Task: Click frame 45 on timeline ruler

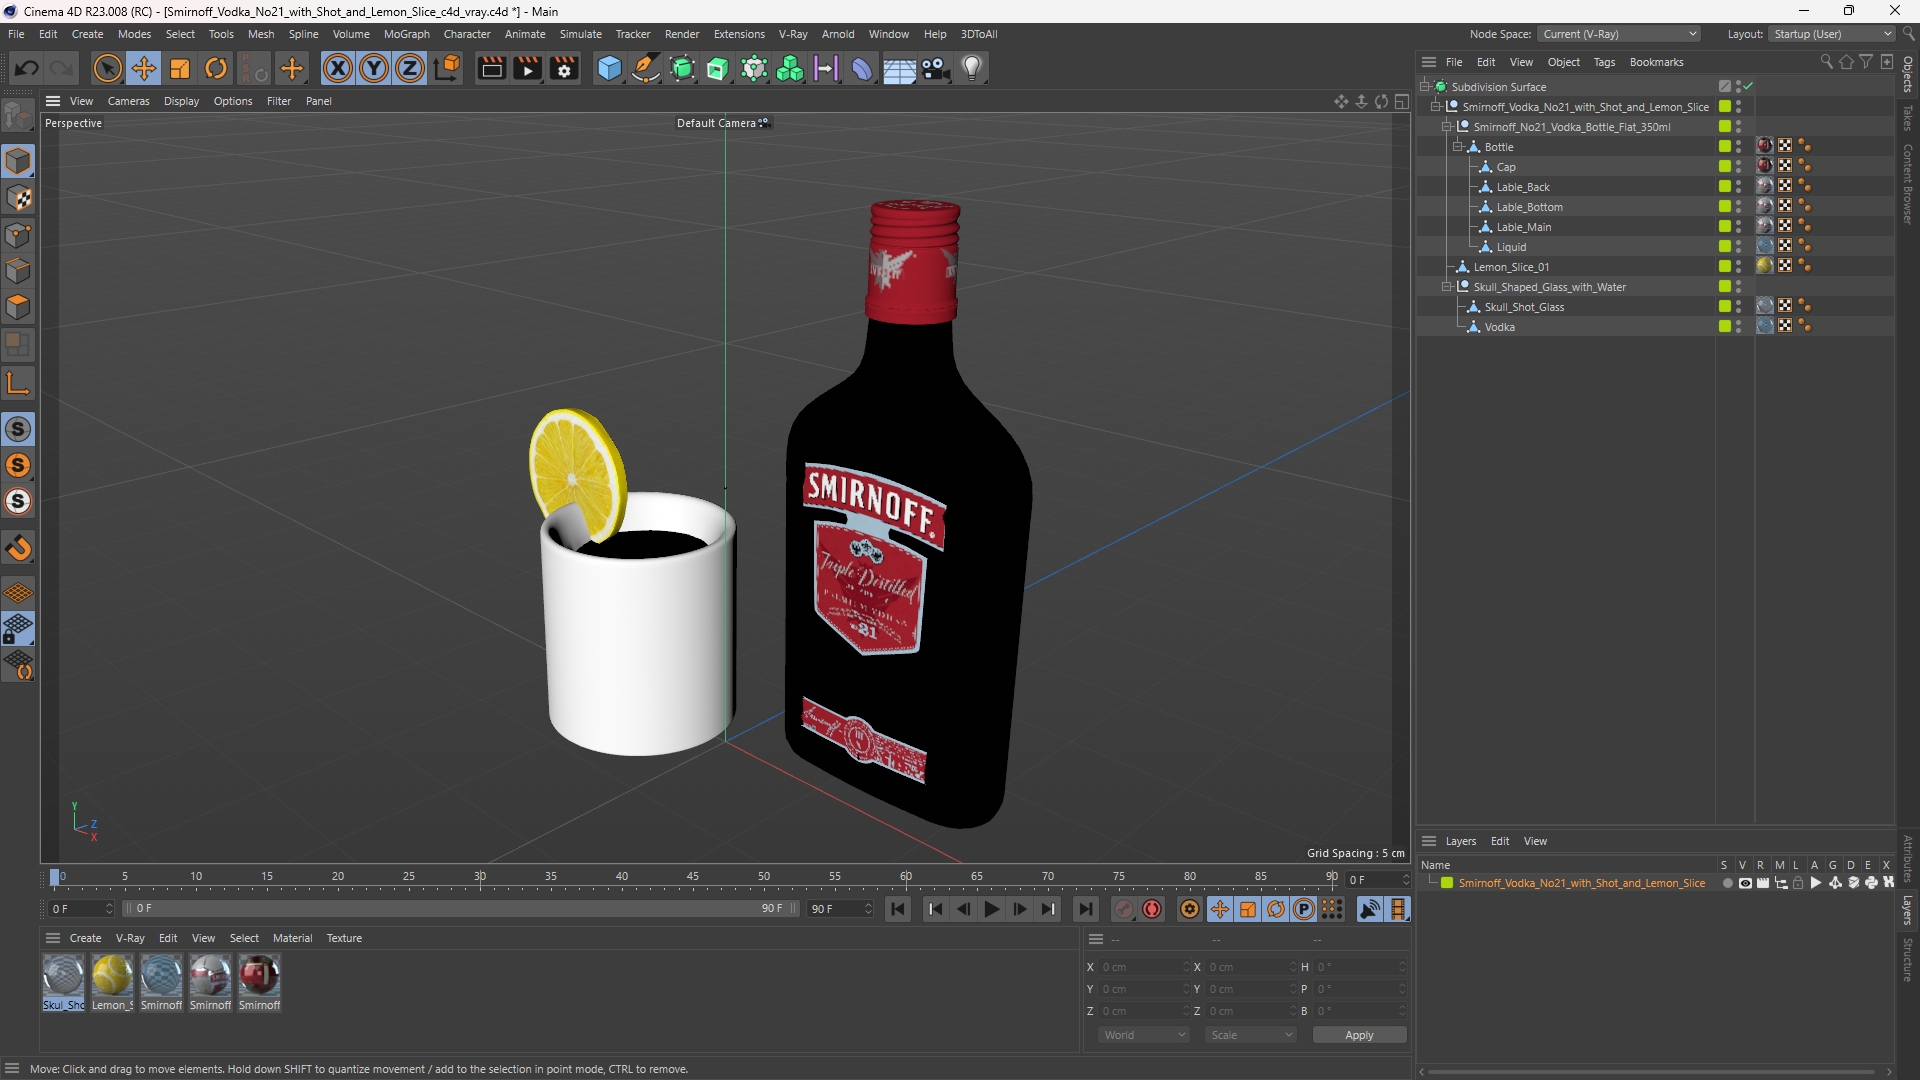Action: (x=693, y=877)
